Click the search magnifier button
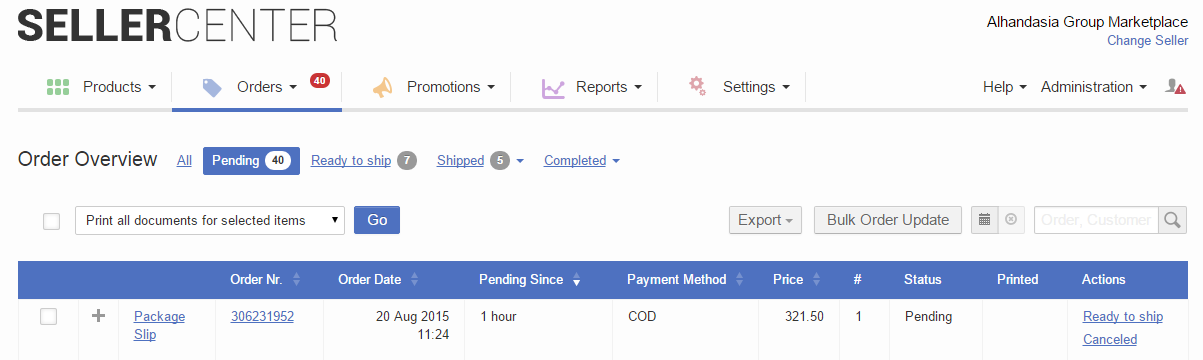 1173,220
